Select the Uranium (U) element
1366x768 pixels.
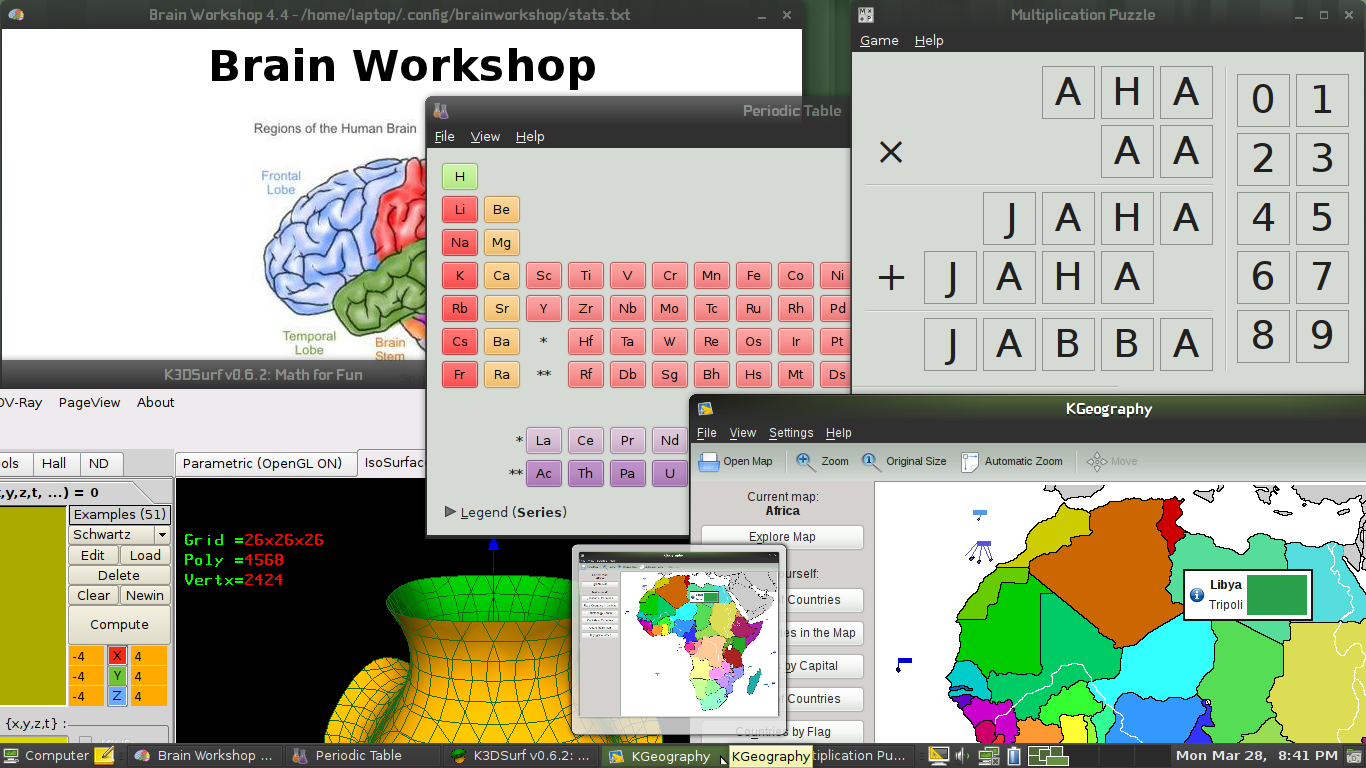point(669,473)
